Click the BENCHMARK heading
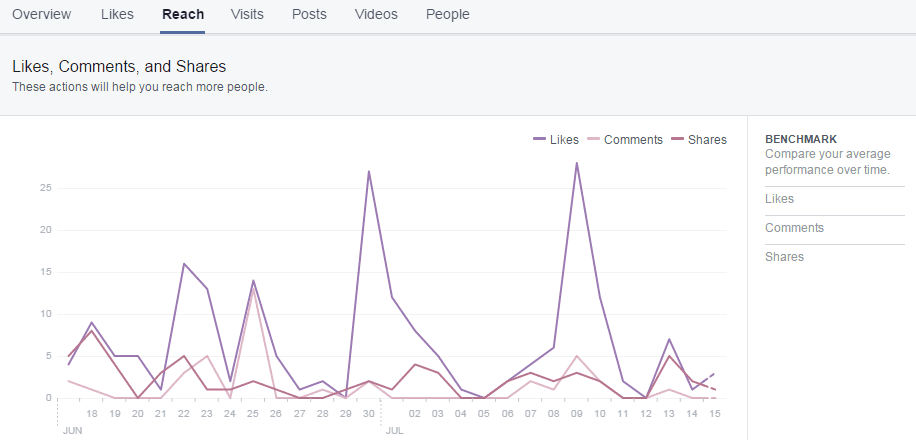 point(801,140)
